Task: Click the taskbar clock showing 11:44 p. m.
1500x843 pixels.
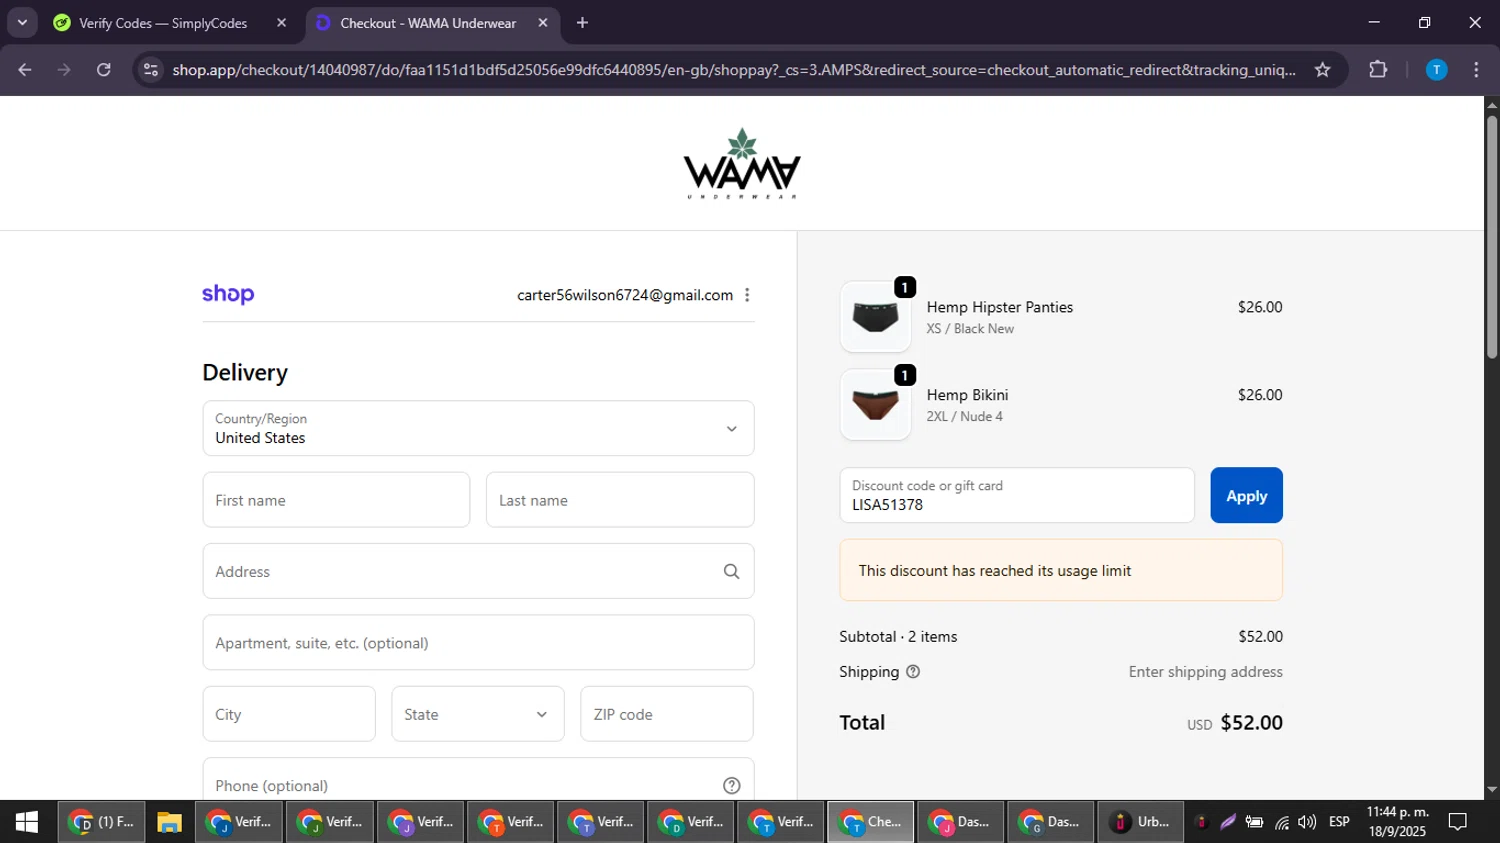Action: [1398, 822]
